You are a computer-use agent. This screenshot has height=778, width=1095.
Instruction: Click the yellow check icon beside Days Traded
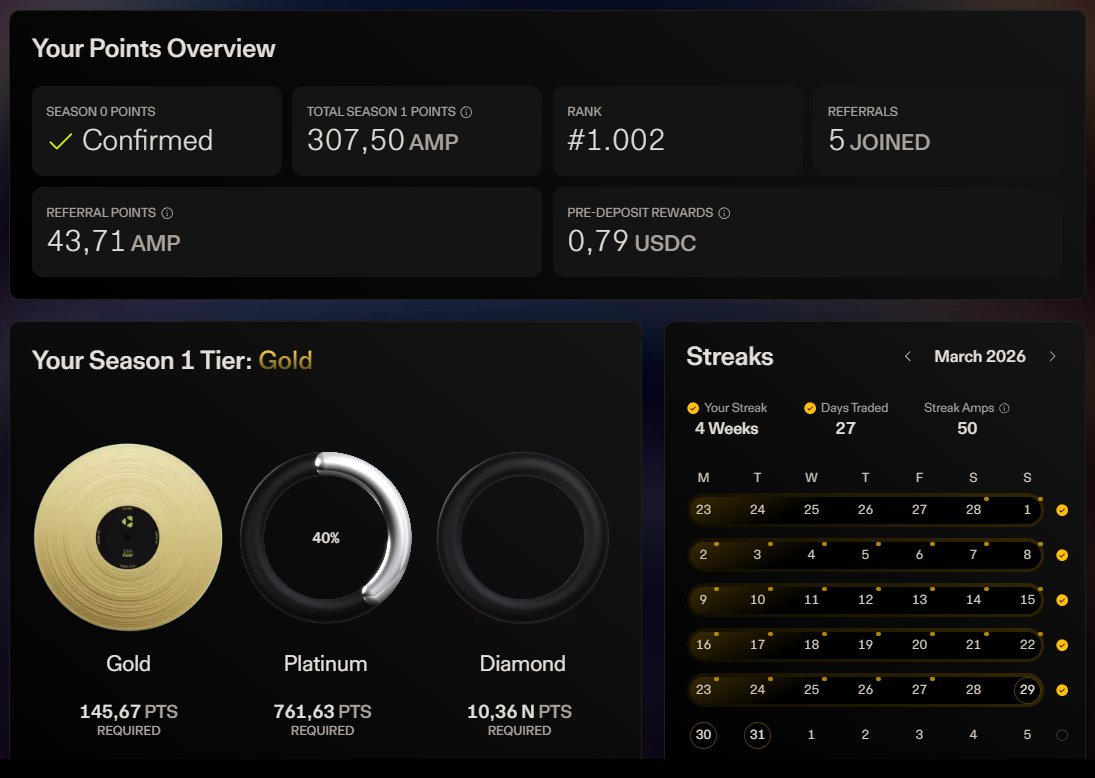click(810, 408)
